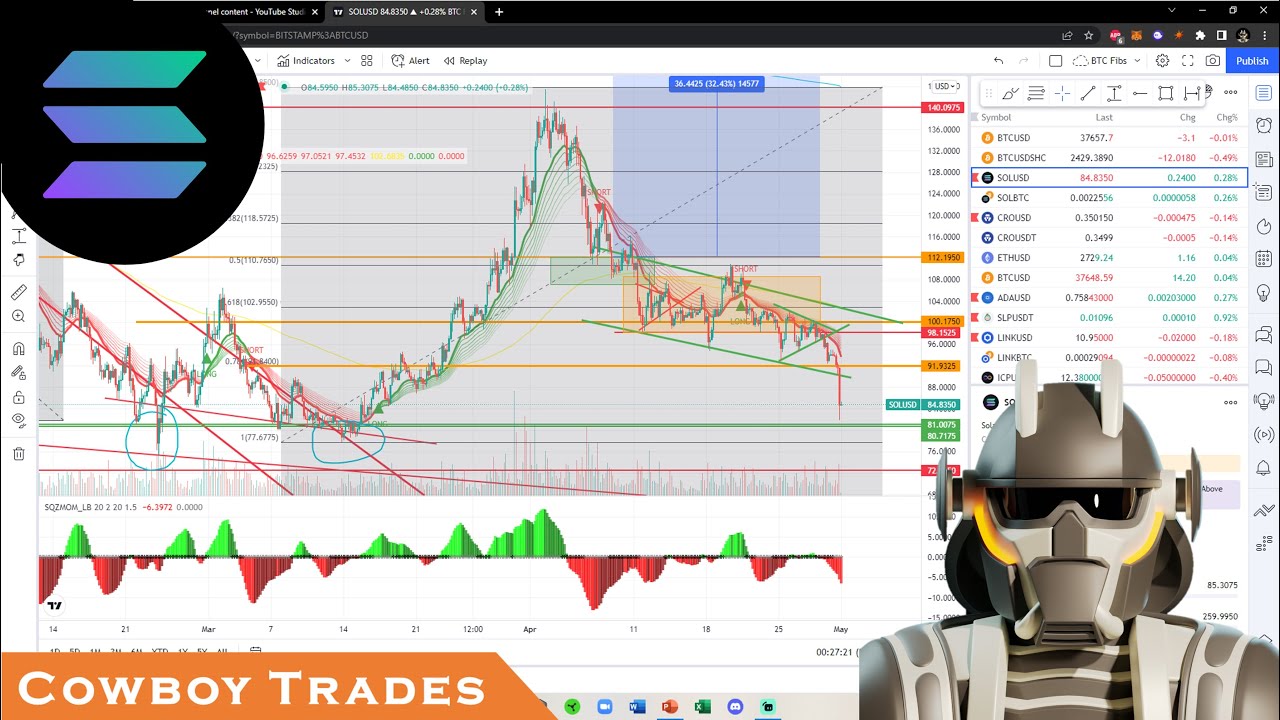Enter fullscreen chart mode
This screenshot has width=1280, height=720.
point(1187,60)
